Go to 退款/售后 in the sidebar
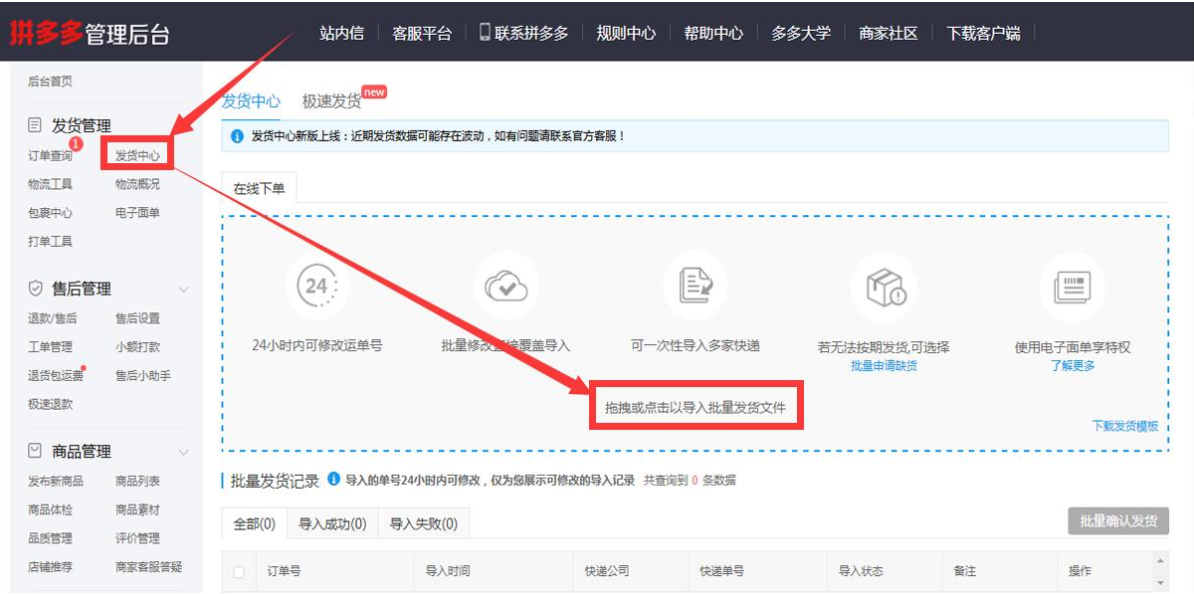Viewport: 1194px width, 594px height. click(x=53, y=318)
